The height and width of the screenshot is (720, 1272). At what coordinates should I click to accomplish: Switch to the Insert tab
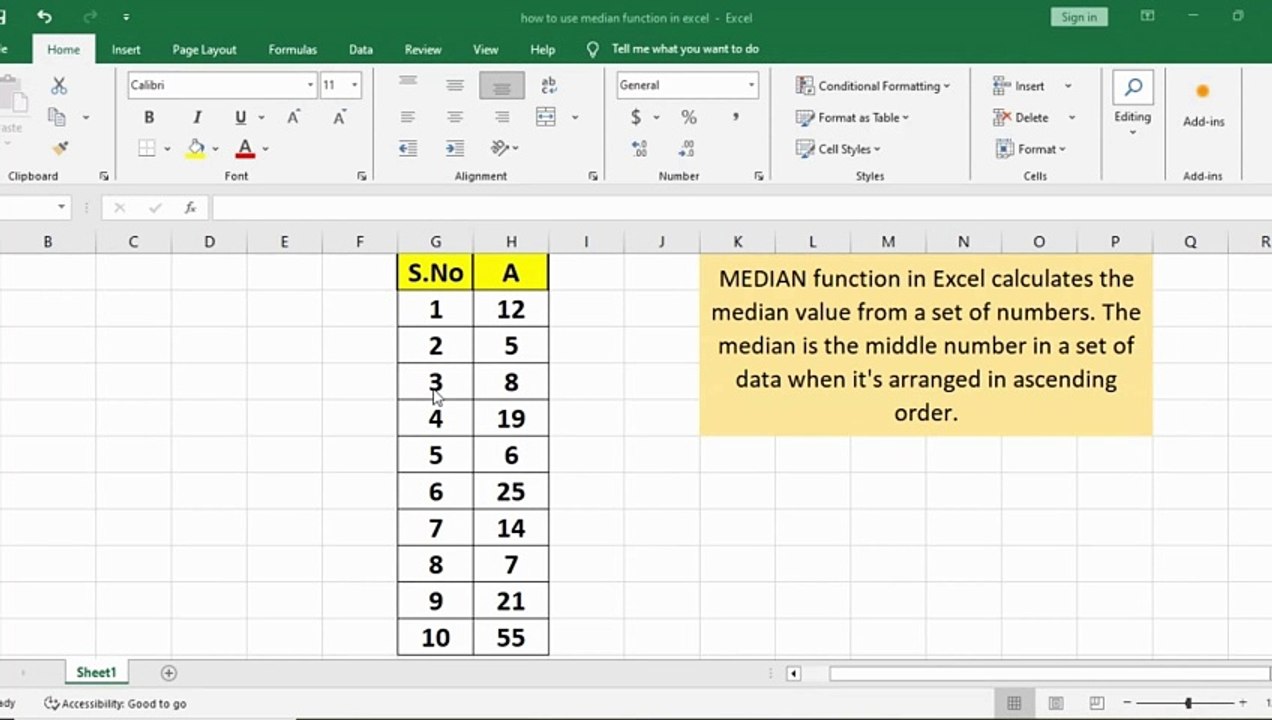point(126,49)
